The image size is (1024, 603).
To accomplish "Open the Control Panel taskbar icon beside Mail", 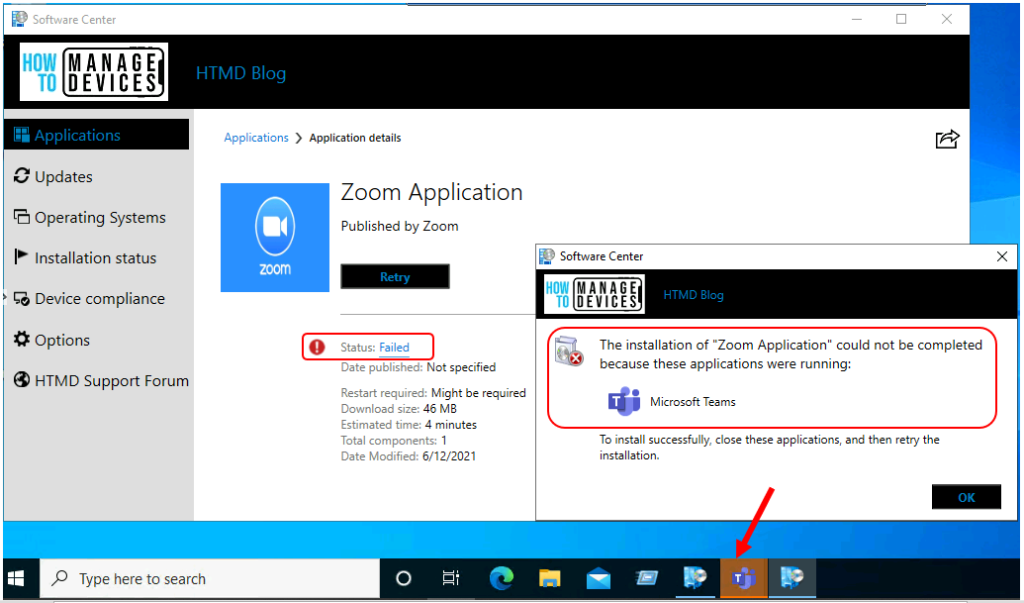I will tap(647, 579).
